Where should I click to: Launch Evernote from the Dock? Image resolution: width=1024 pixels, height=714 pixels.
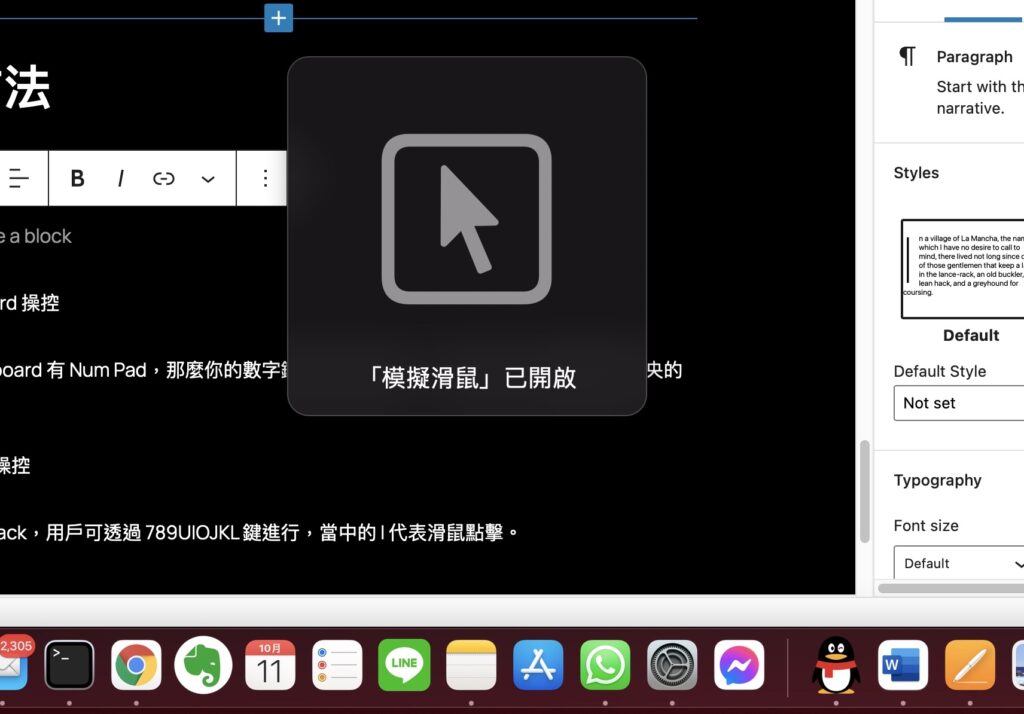coord(203,663)
